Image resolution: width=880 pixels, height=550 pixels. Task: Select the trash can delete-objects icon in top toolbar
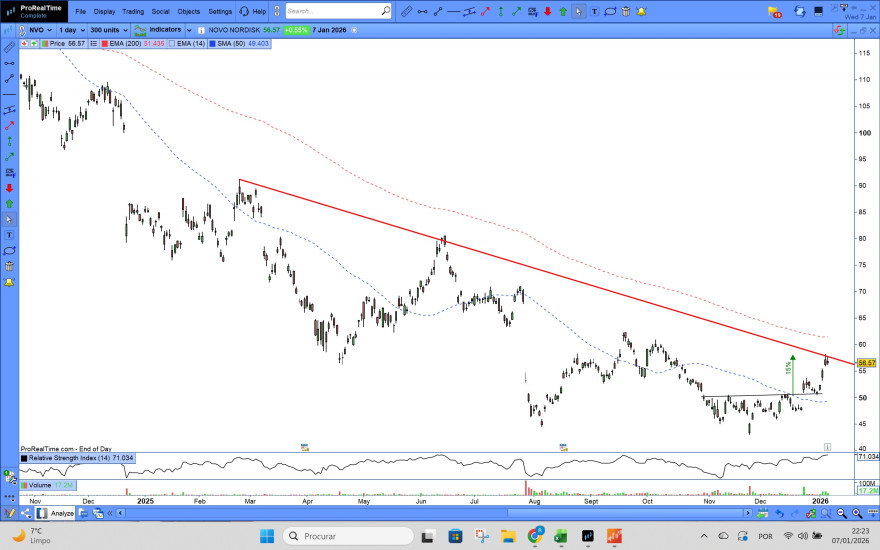(x=626, y=11)
